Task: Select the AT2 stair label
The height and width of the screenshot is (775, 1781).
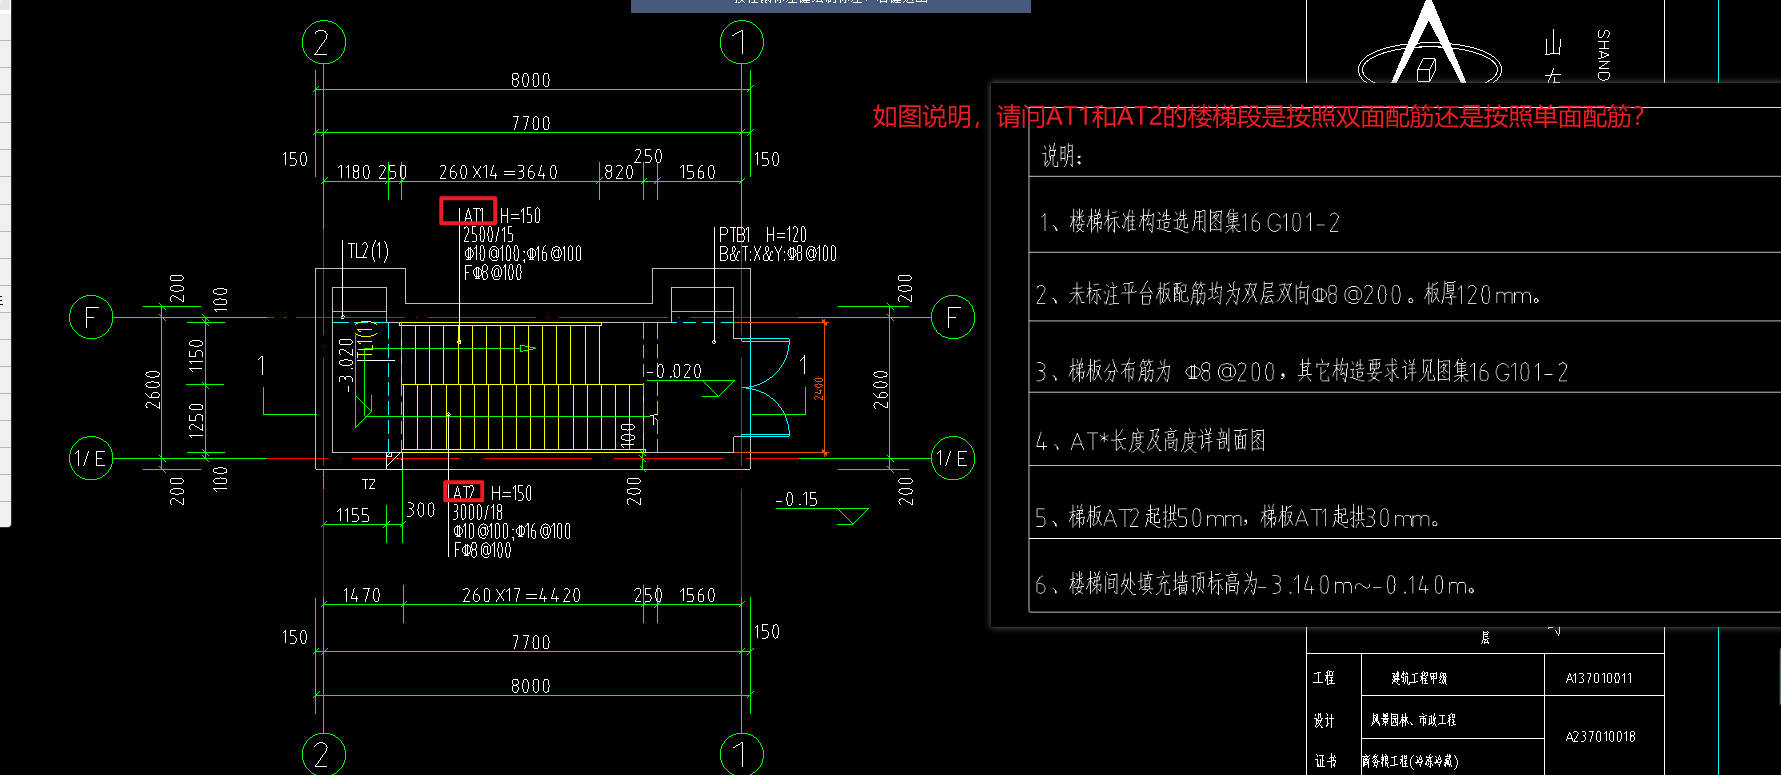Action: click(x=463, y=493)
